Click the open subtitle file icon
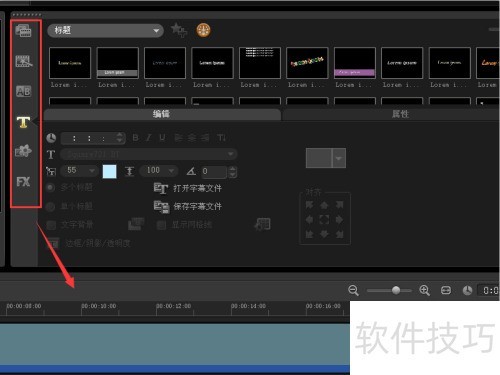 tap(161, 188)
